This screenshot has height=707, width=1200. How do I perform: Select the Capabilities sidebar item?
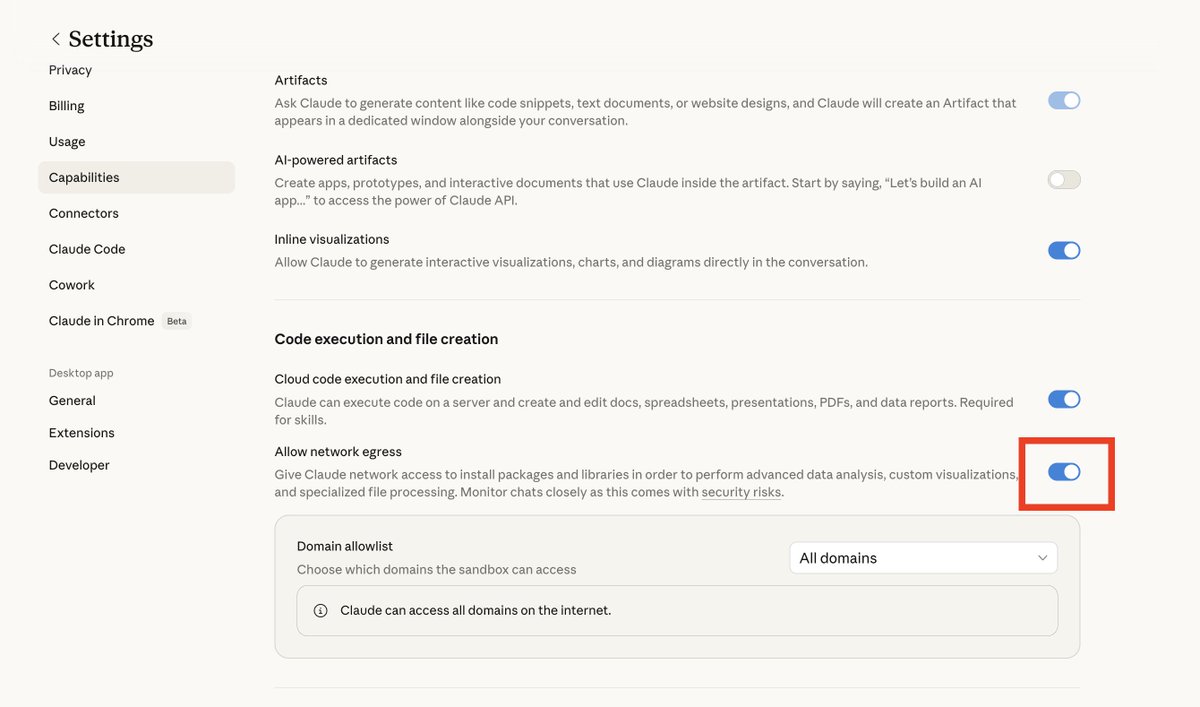coord(84,178)
